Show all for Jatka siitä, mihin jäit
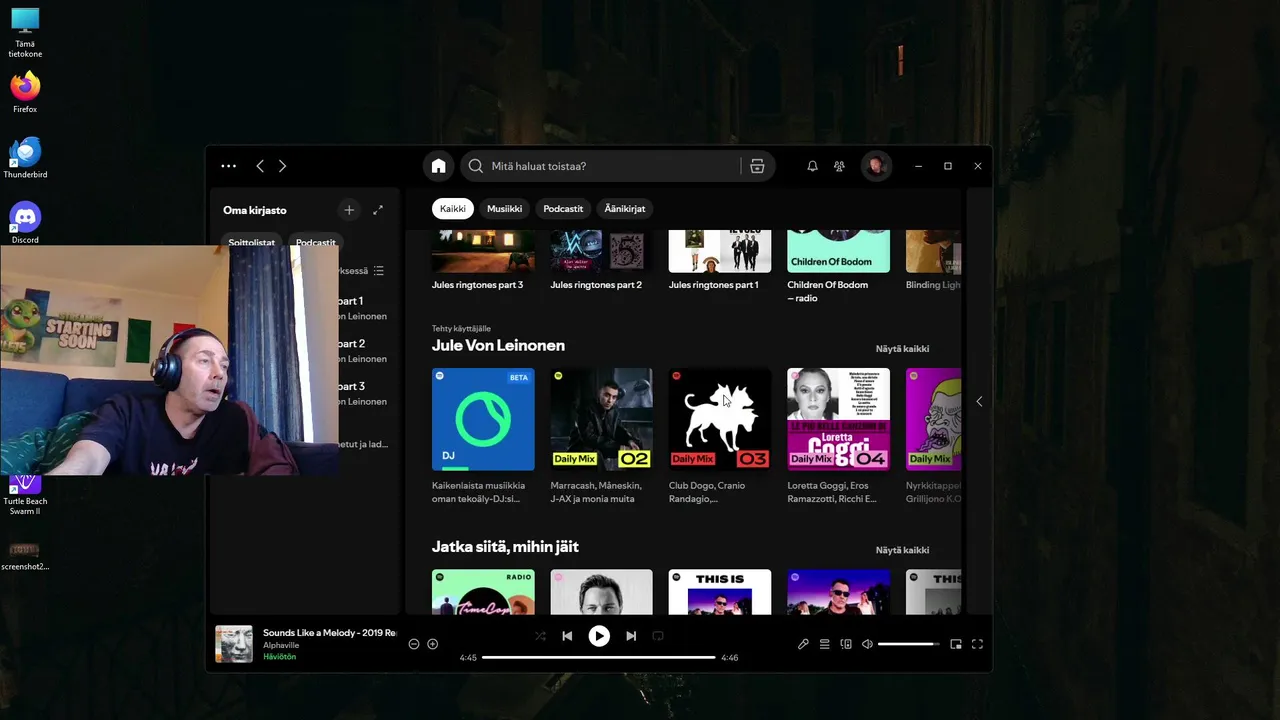Screen dimensions: 1280x720 pos(902,550)
